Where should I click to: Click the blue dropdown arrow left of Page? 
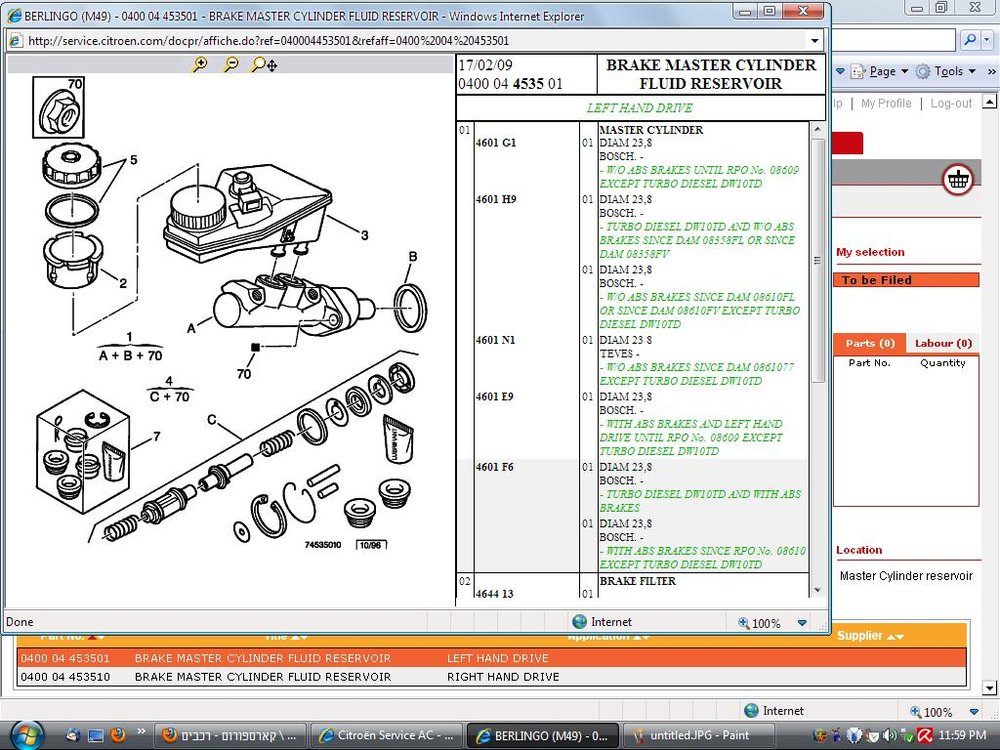tap(840, 71)
